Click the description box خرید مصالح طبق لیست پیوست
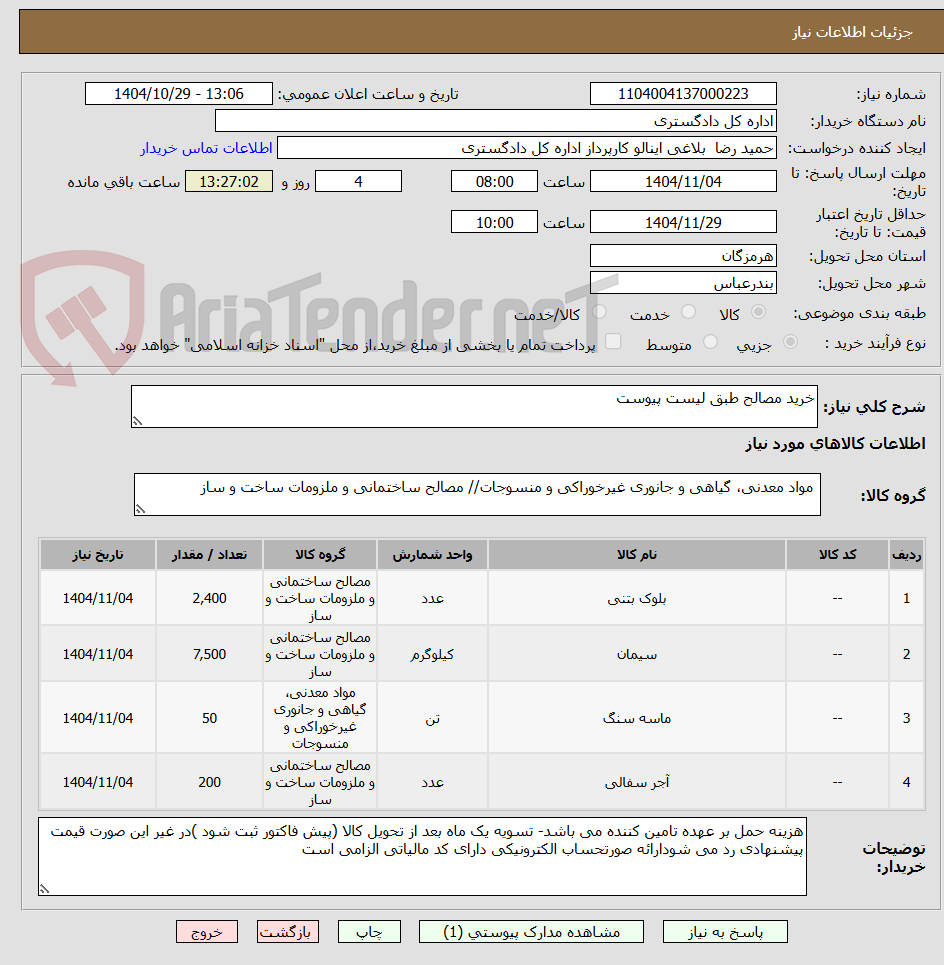Screen dimensions: 944x965 tap(474, 407)
